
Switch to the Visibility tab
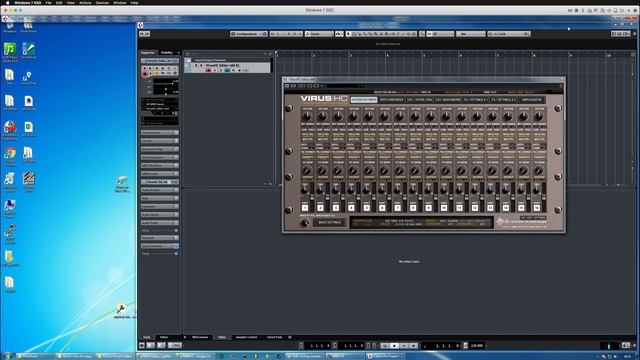(167, 53)
